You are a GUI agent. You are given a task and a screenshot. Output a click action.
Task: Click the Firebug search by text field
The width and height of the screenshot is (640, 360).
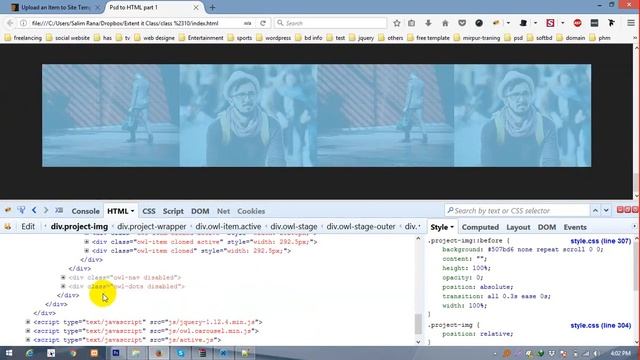[517, 211]
